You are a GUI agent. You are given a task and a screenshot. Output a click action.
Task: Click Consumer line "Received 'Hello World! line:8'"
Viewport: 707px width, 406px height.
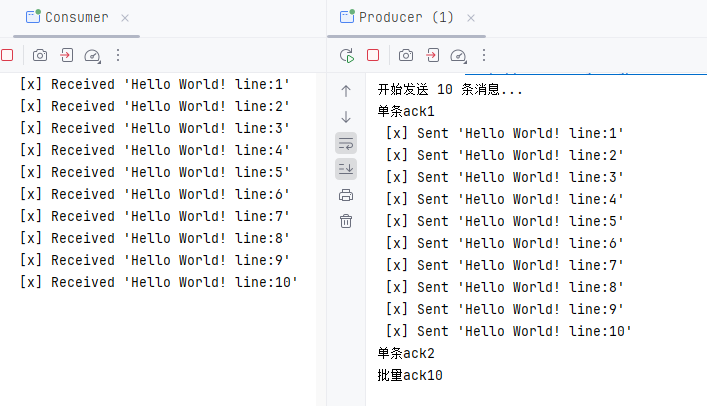[x=155, y=238]
